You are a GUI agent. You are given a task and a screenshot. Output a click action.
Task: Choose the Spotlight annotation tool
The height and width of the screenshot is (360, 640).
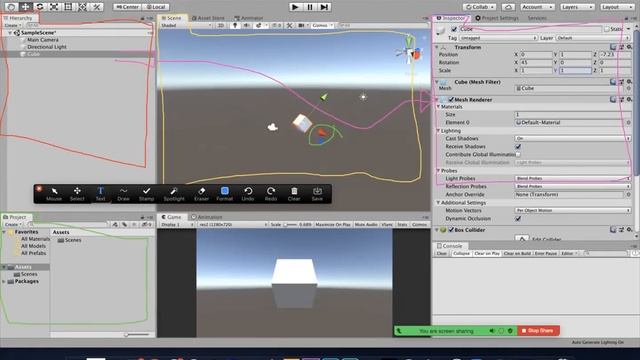(174, 194)
